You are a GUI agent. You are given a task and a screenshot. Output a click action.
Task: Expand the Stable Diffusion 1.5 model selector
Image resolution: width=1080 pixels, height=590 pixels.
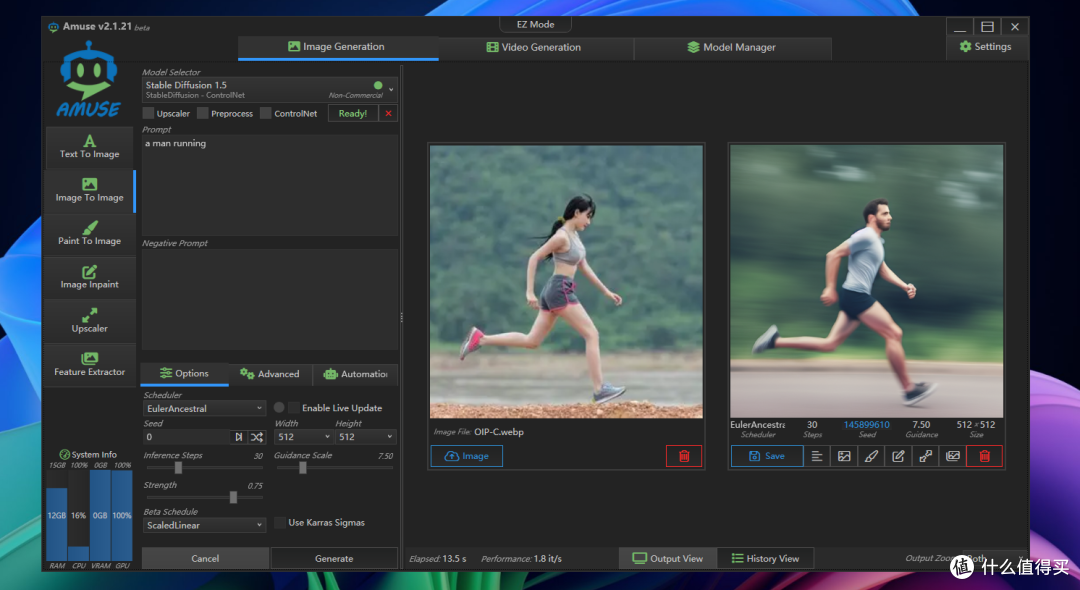[270, 89]
